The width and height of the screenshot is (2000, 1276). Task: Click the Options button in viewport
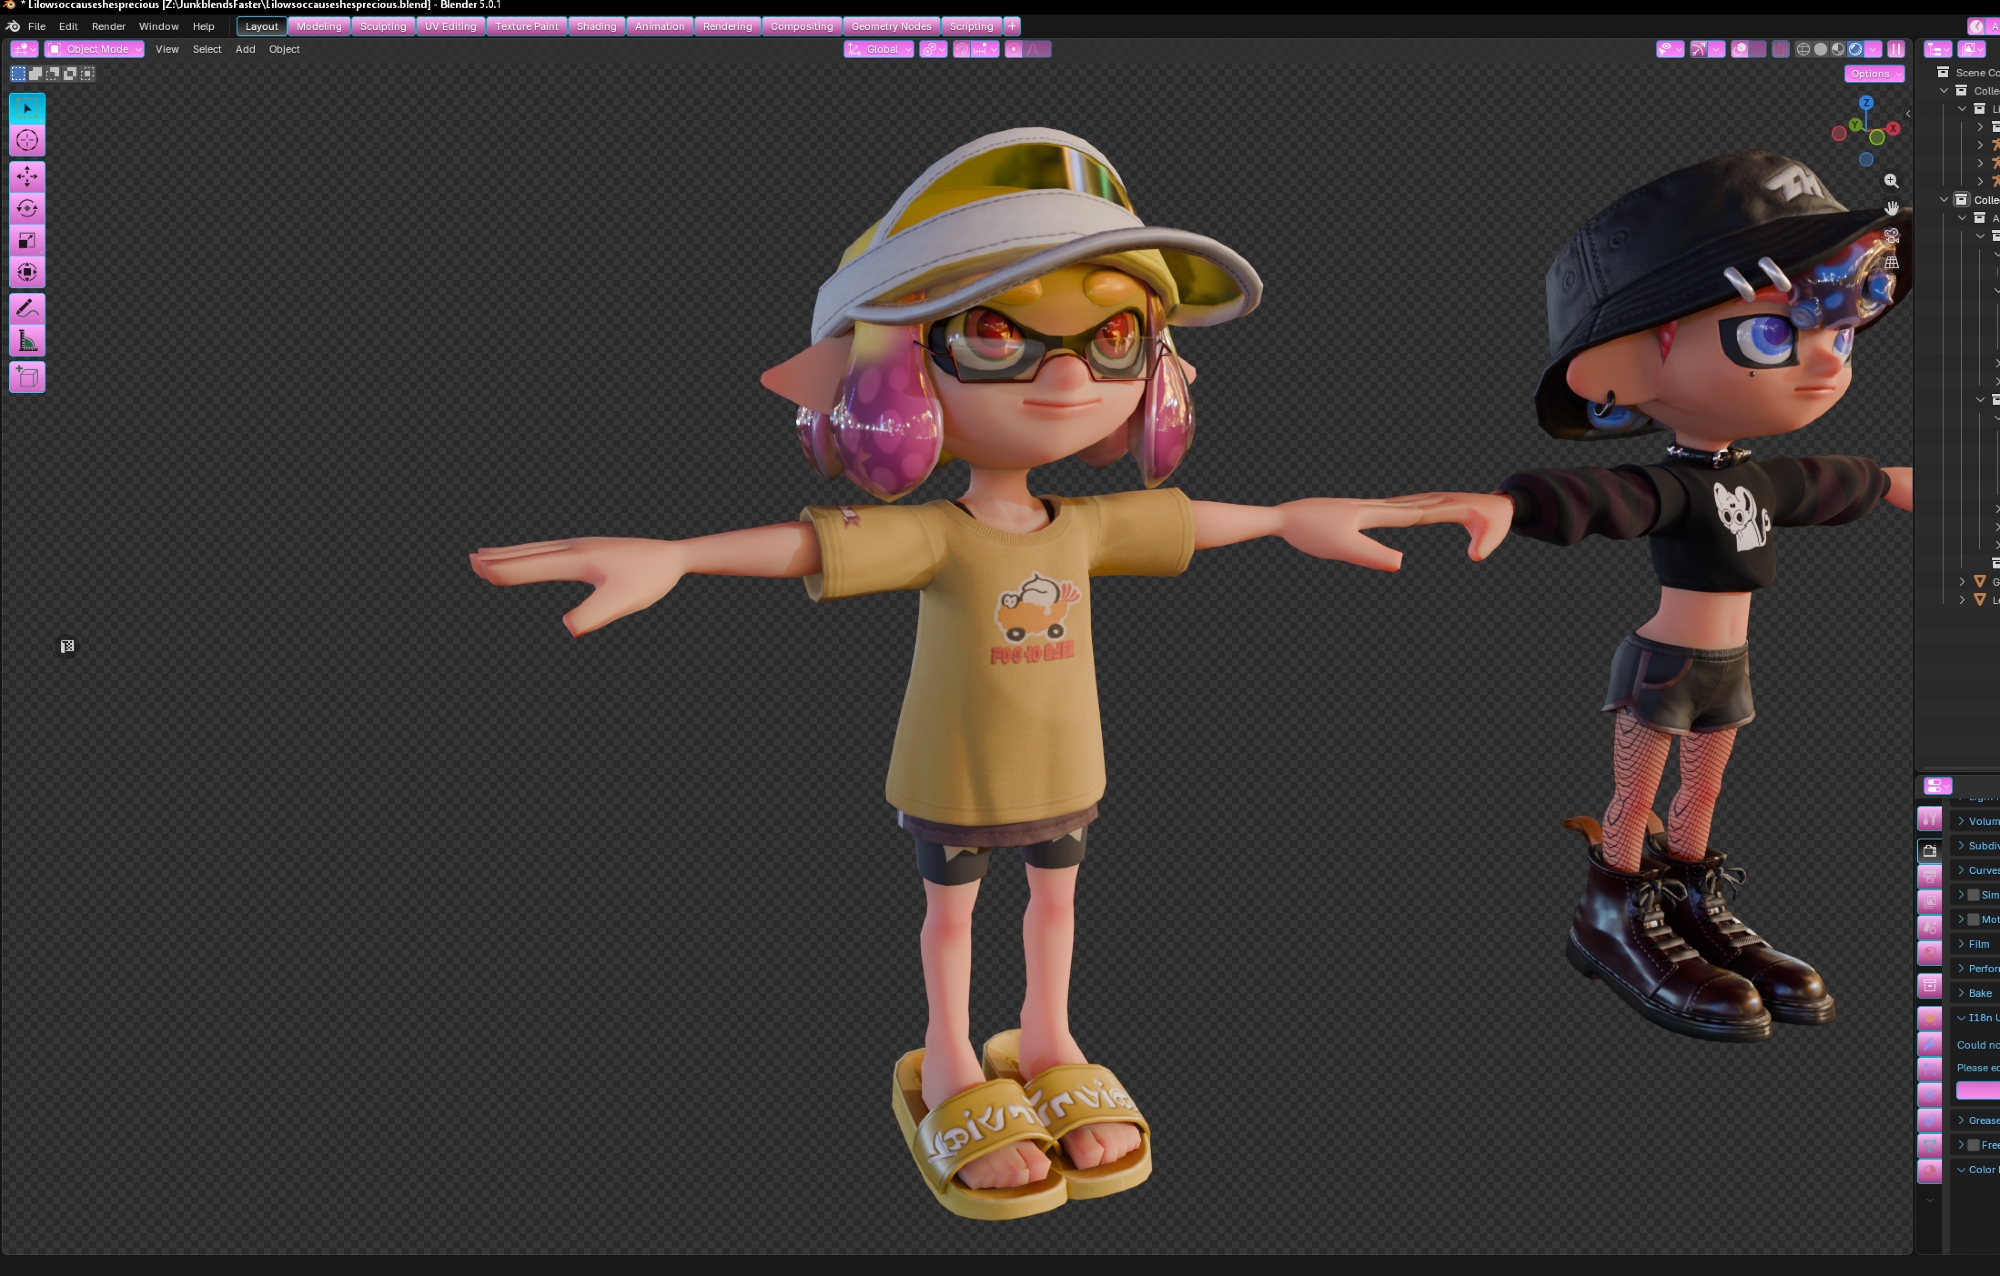tap(1874, 74)
